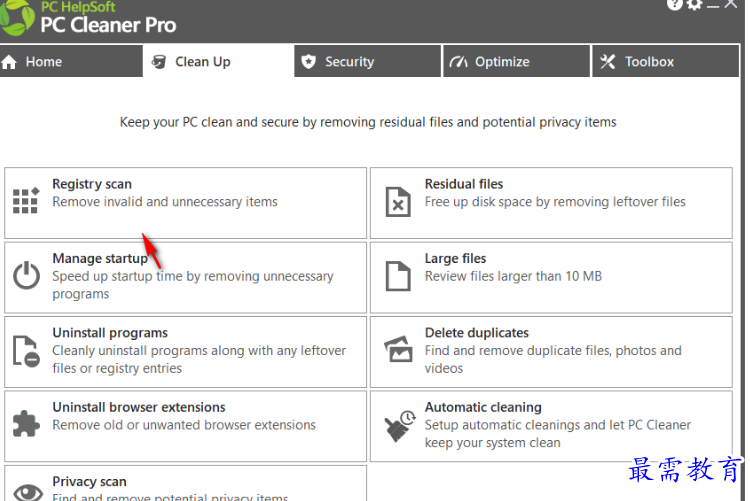750x501 pixels.
Task: Open Residual files tile
Action: pos(551,203)
